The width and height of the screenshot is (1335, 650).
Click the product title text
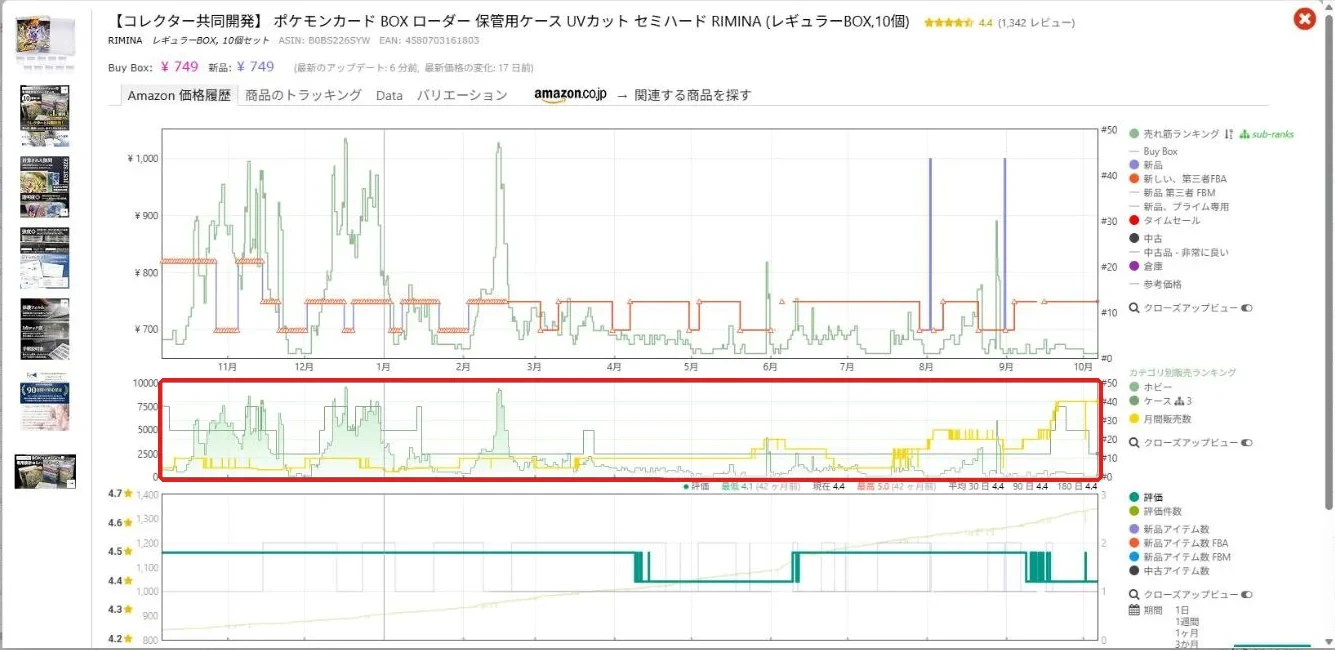click(x=510, y=21)
